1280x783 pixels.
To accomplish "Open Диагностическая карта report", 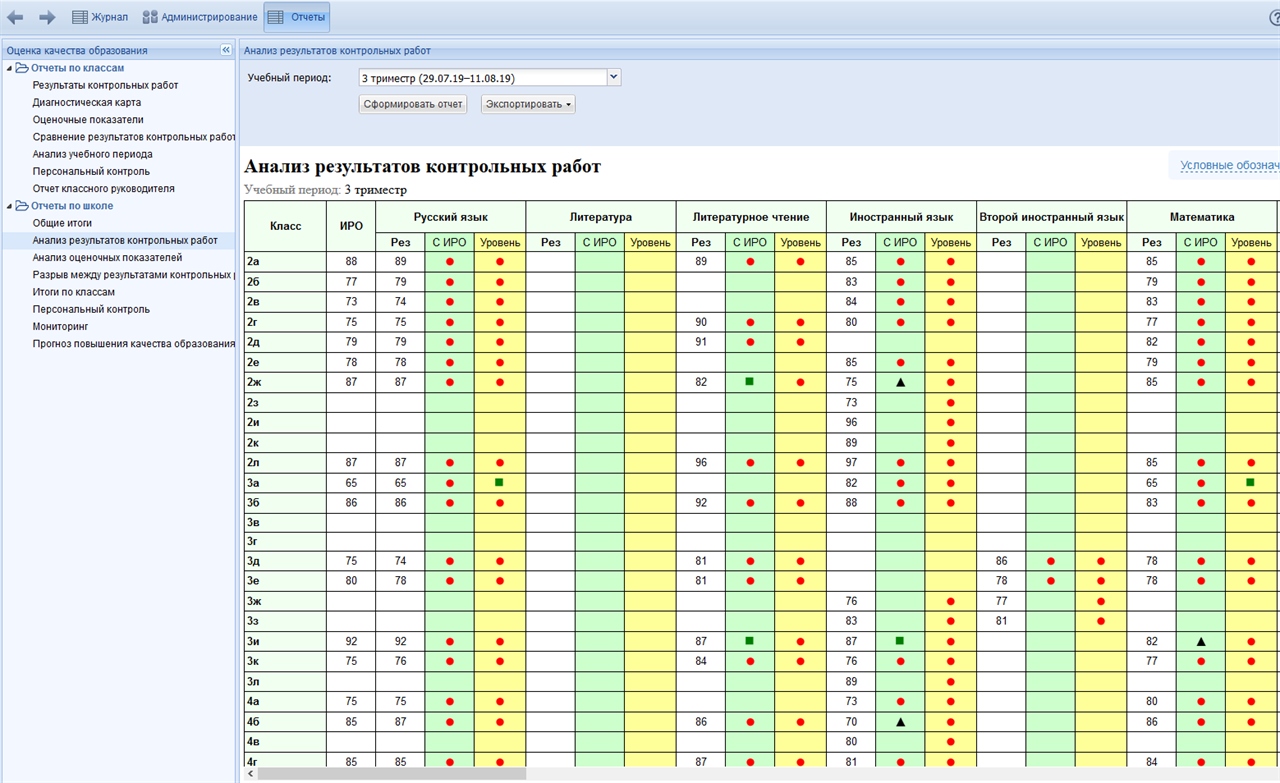I will click(x=86, y=102).
